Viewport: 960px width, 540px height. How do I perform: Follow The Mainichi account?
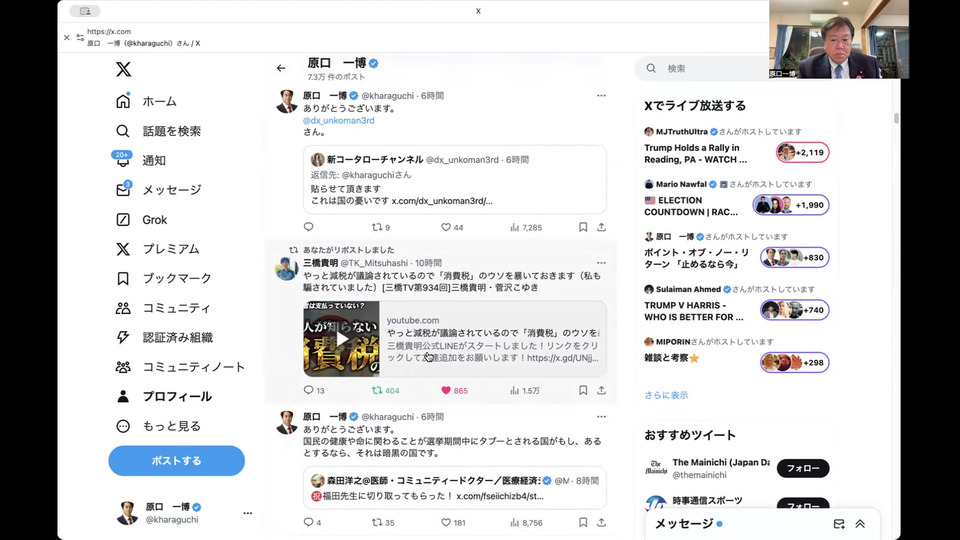point(803,468)
